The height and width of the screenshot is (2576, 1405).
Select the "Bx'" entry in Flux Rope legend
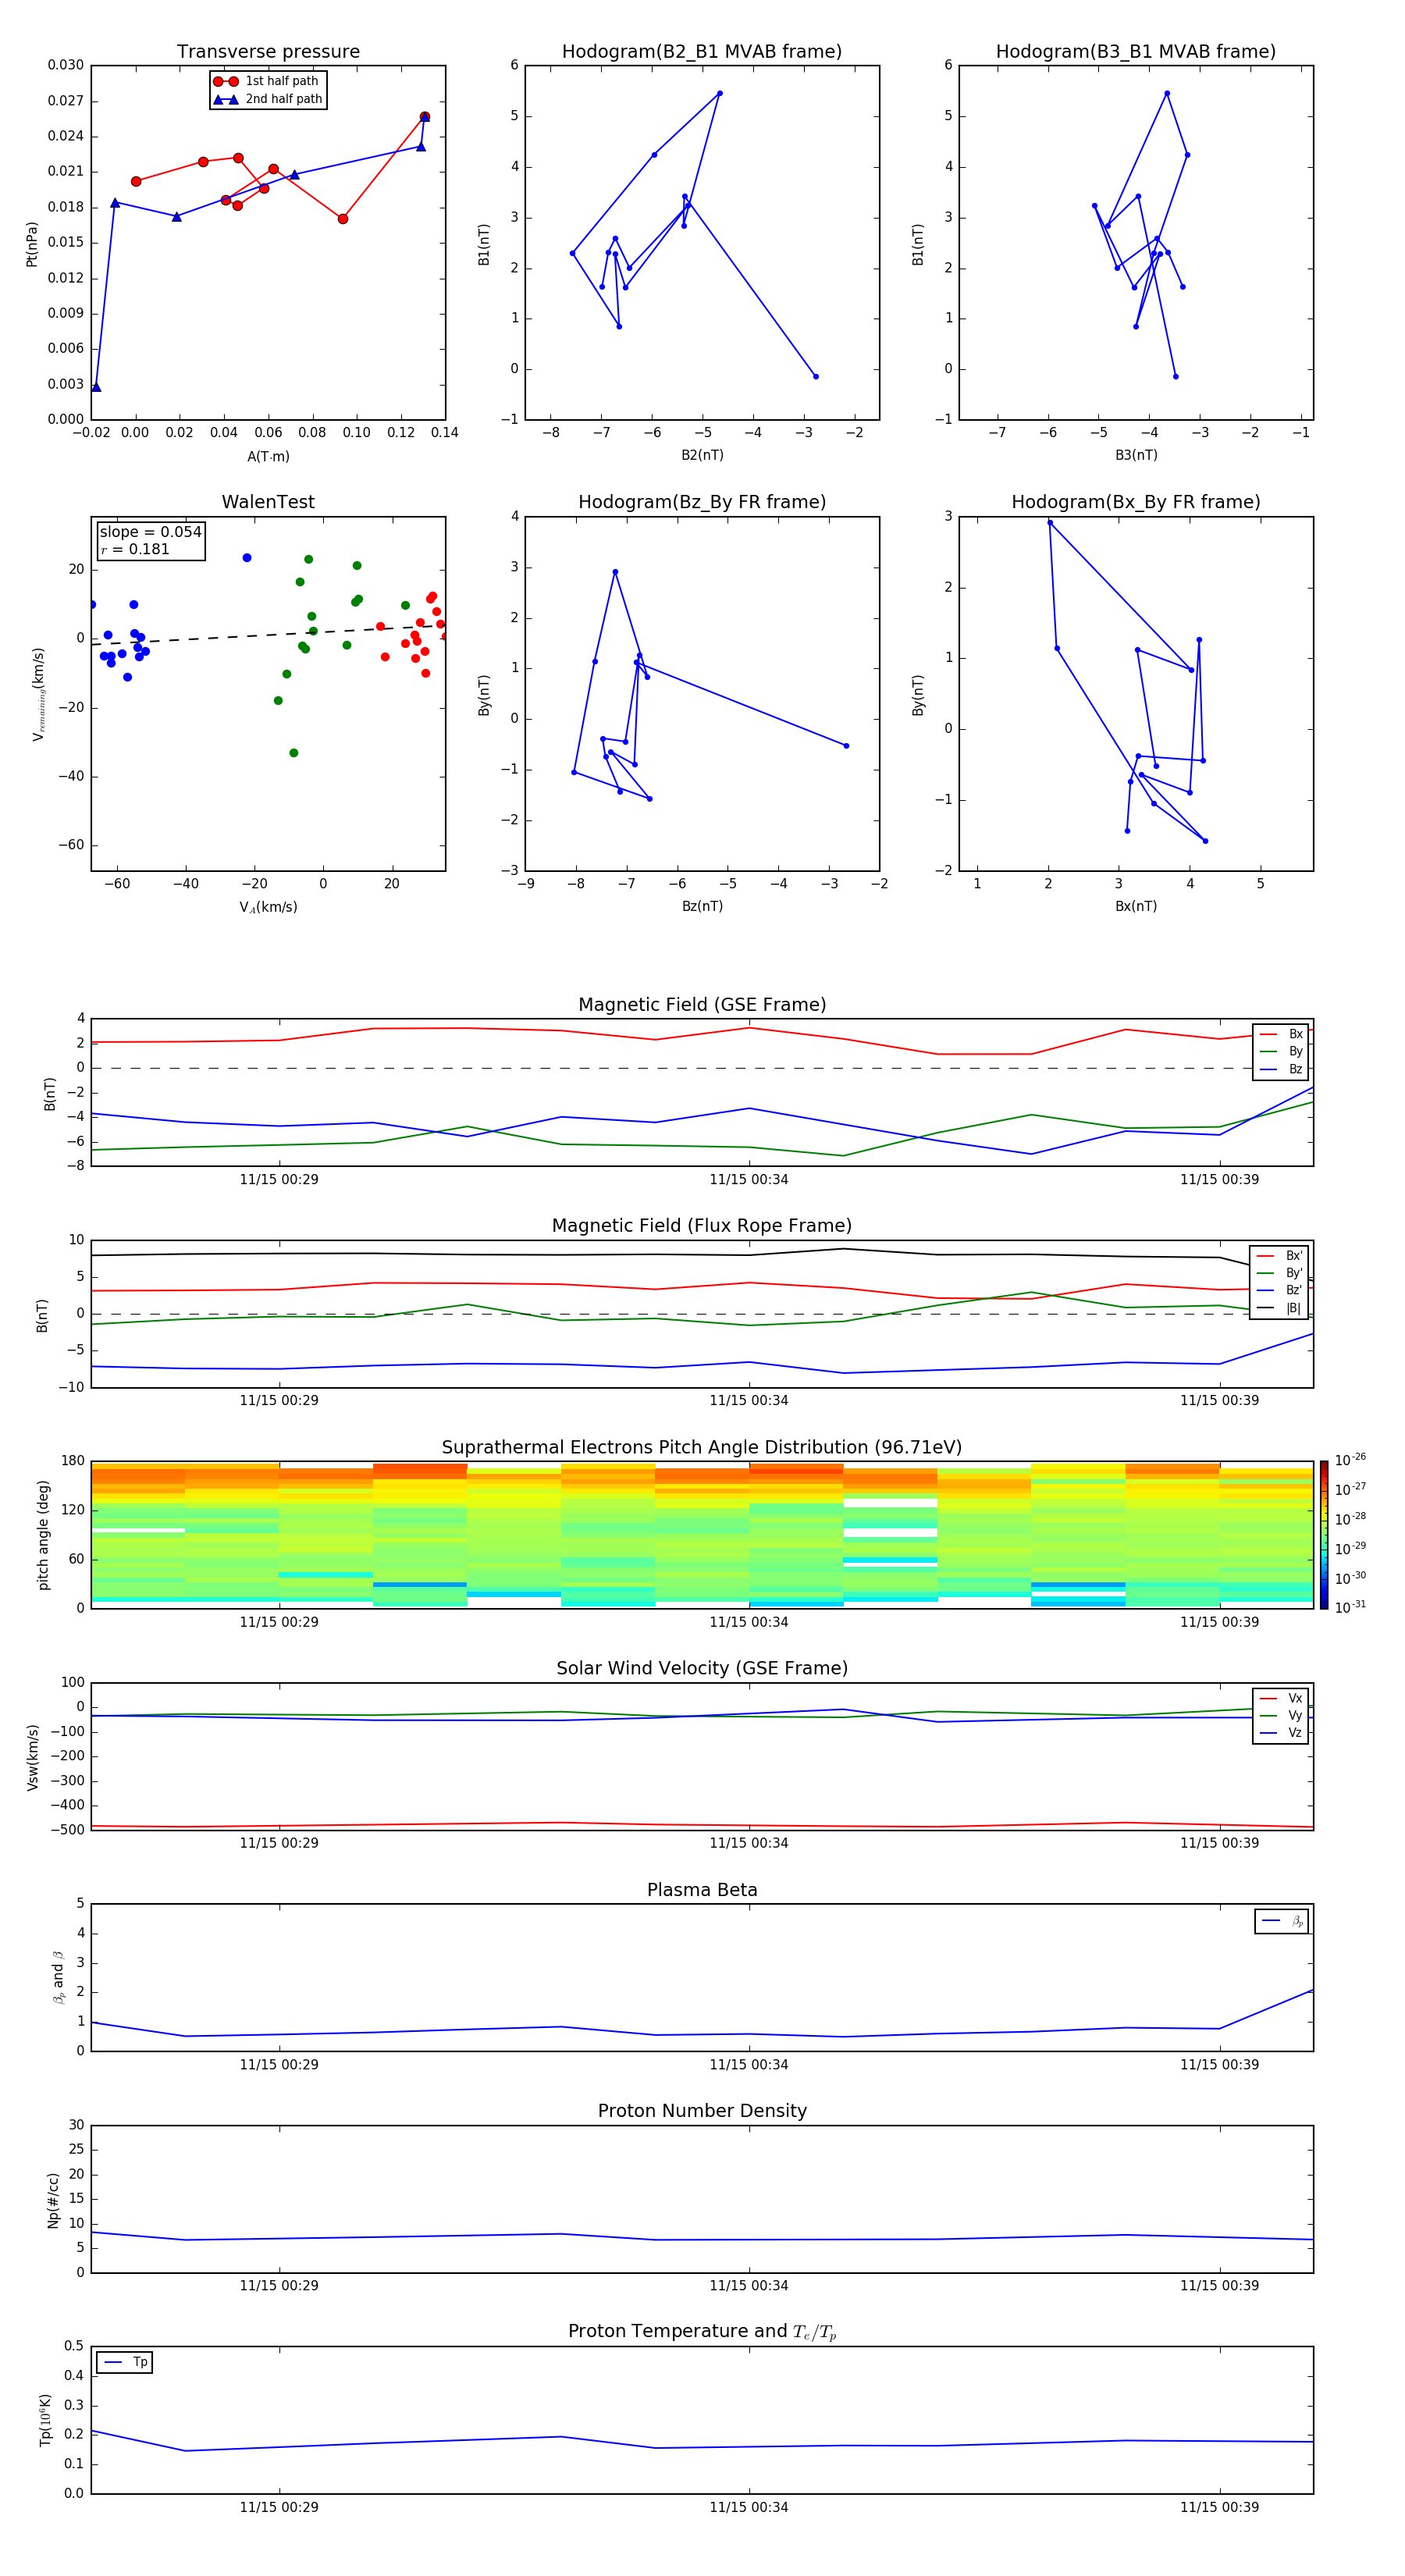point(1279,1256)
